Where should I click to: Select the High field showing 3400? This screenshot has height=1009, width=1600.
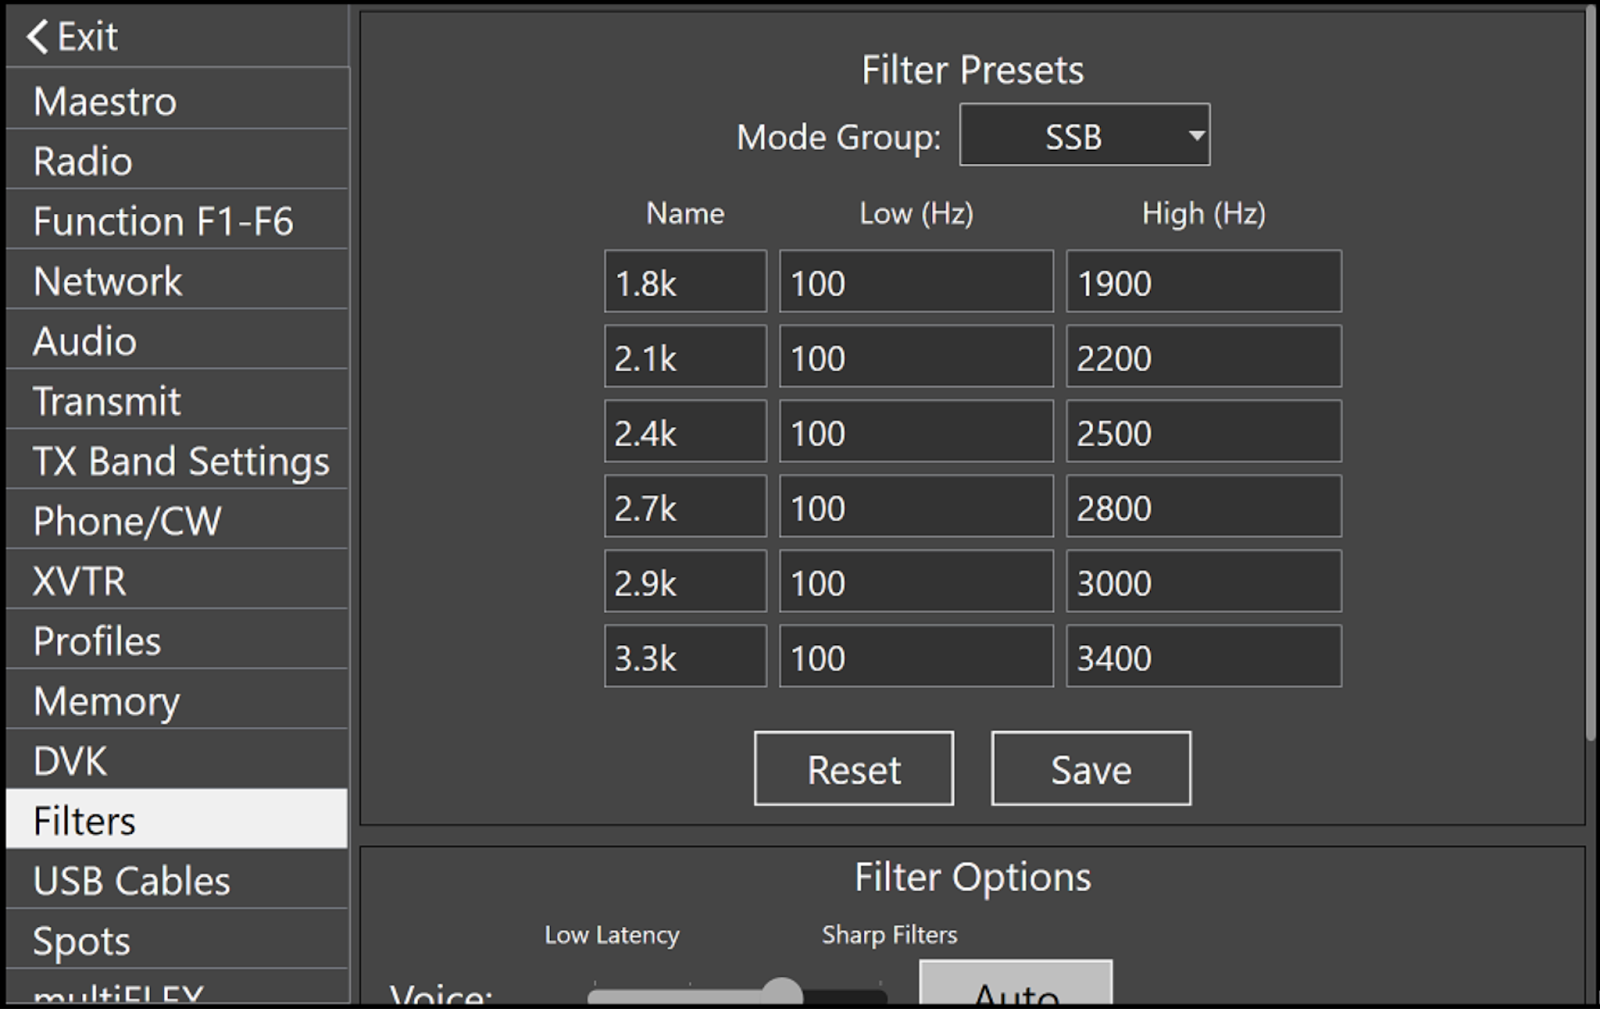pos(1203,657)
